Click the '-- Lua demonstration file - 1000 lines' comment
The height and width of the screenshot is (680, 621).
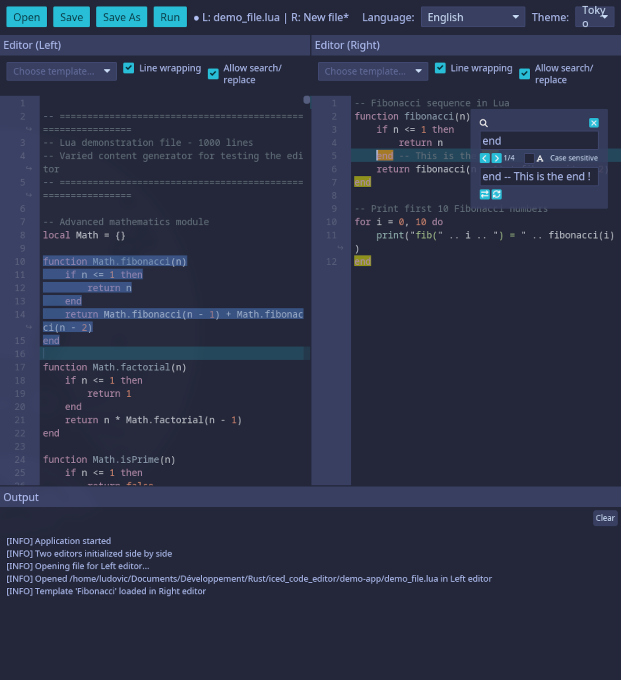coord(148,143)
